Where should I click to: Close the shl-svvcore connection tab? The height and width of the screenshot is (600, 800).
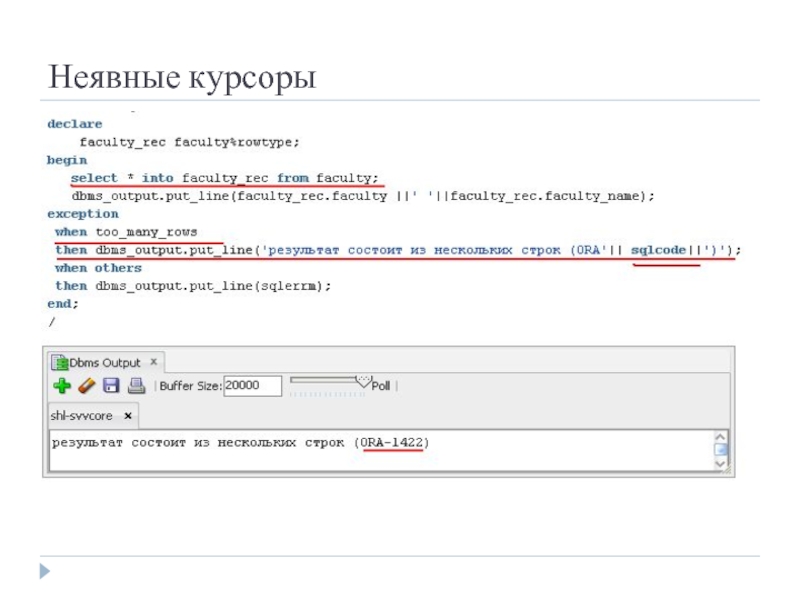coord(126,415)
